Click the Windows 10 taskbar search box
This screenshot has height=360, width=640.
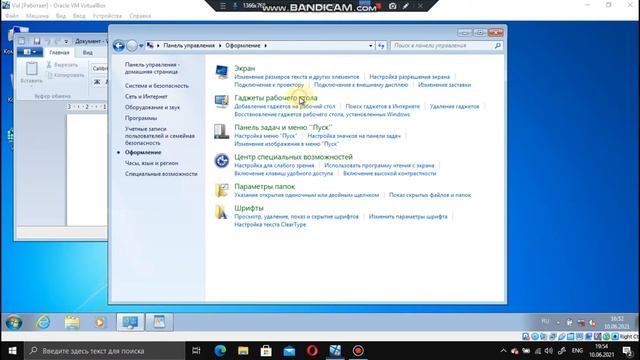pos(104,351)
